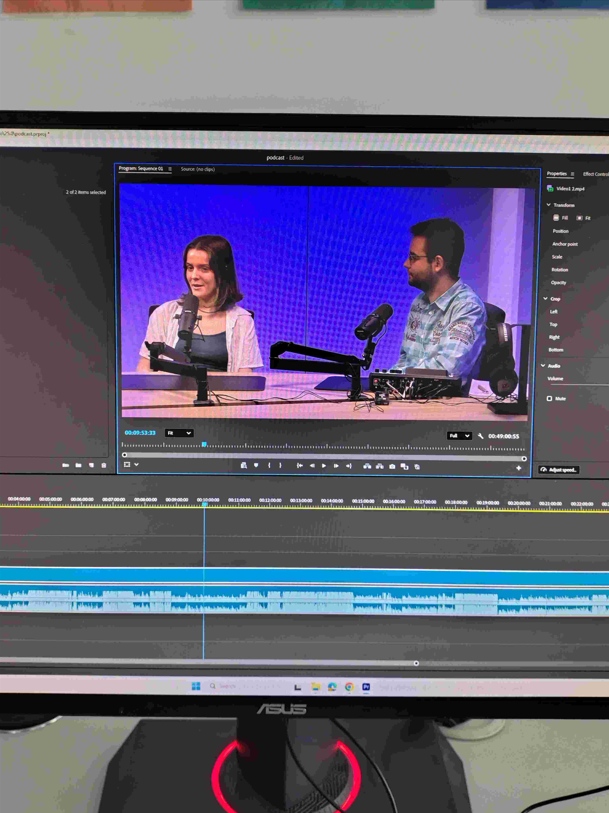Screen dimensions: 609x813
Task: Step back one frame
Action: [x=312, y=466]
